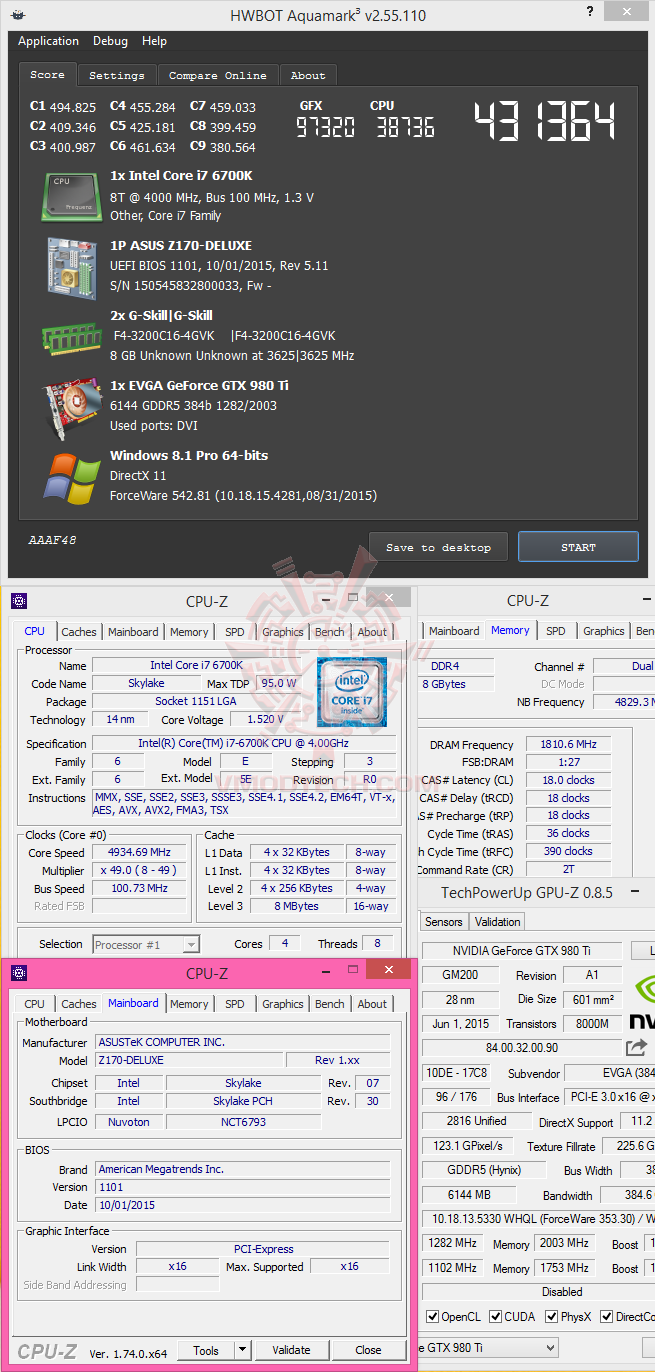Open the Validation tab in GPU-Z
Image resolution: width=655 pixels, height=1372 pixels.
coord(498,922)
